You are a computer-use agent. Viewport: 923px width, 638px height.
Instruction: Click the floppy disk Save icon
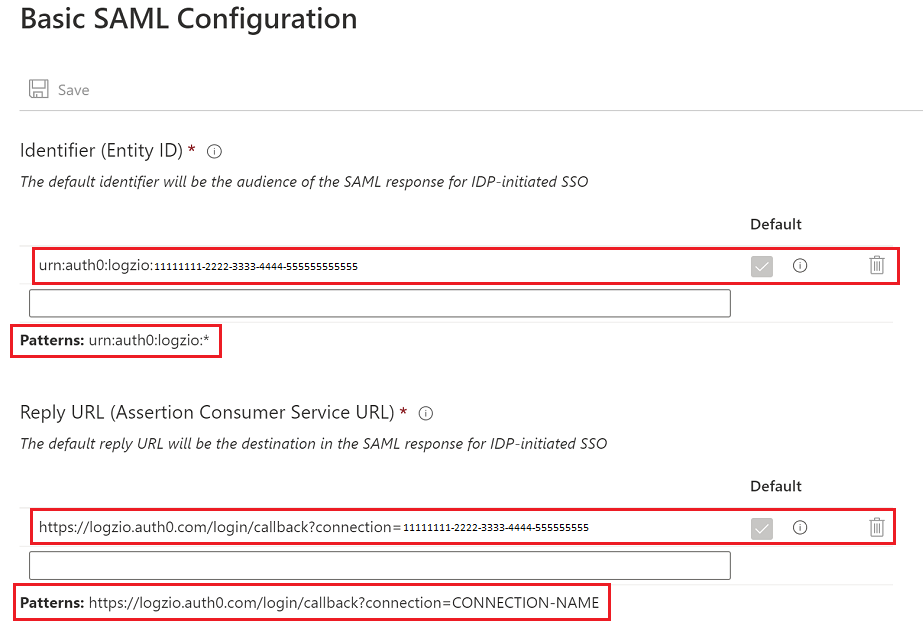(39, 89)
